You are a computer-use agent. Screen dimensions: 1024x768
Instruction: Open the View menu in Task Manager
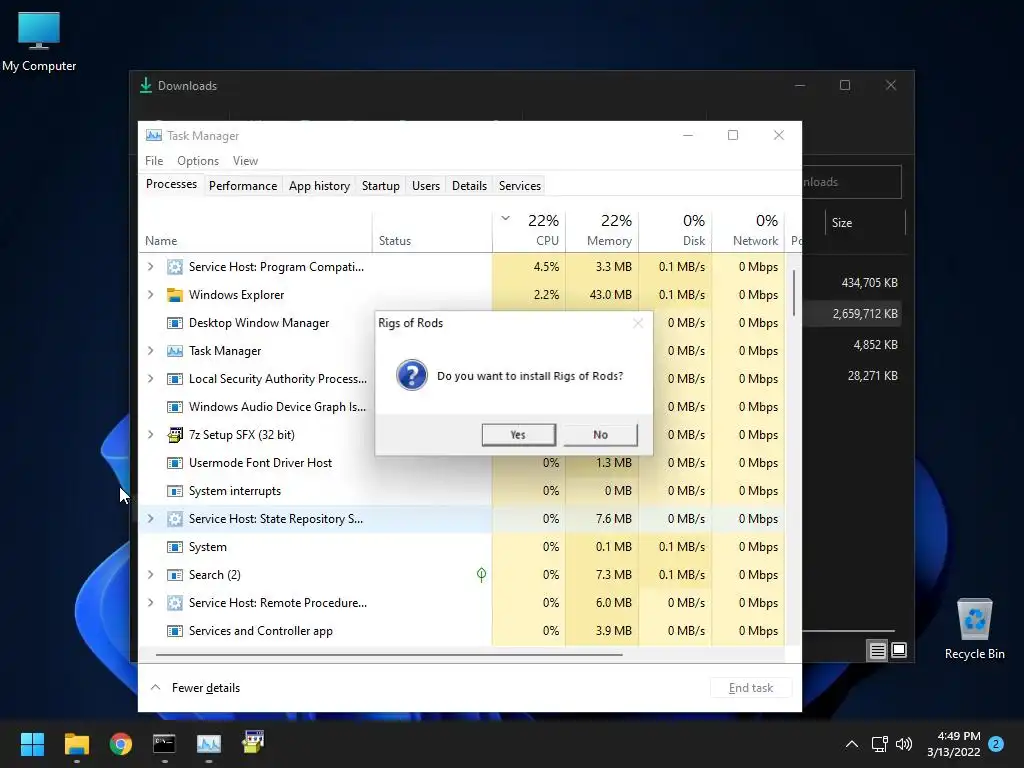(246, 161)
